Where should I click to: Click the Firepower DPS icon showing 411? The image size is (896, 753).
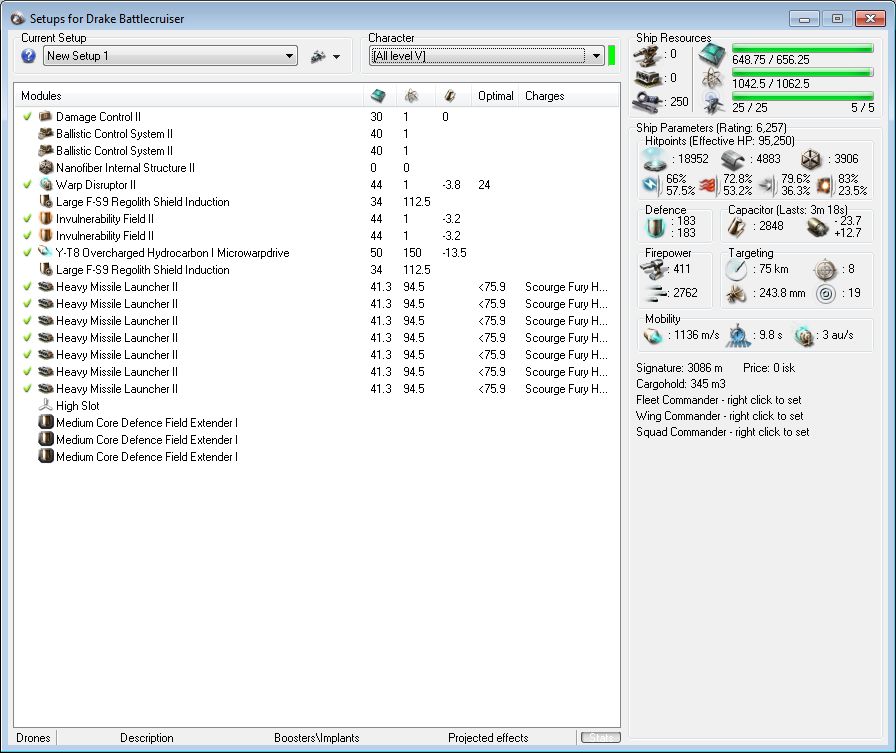click(x=653, y=269)
